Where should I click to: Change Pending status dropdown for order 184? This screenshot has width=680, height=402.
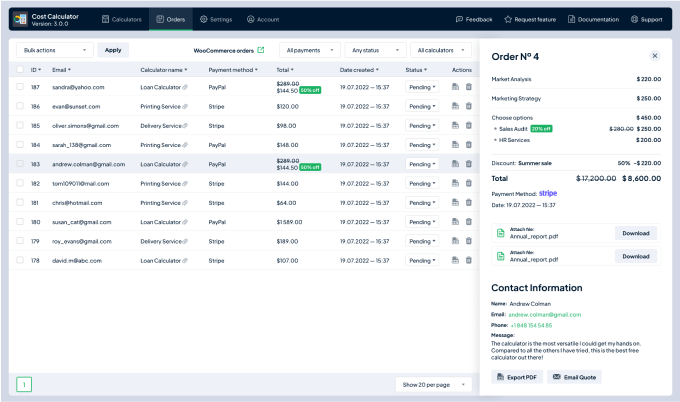click(x=421, y=145)
